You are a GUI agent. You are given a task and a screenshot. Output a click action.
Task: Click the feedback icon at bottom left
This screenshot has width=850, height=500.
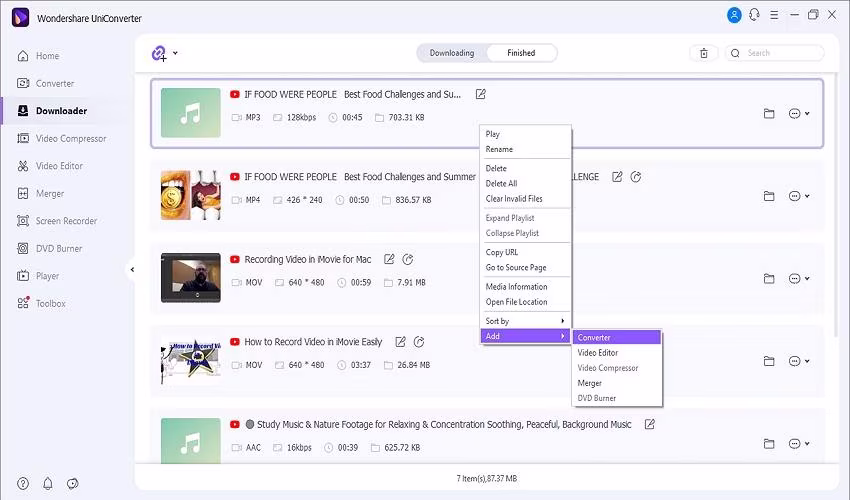coord(73,483)
